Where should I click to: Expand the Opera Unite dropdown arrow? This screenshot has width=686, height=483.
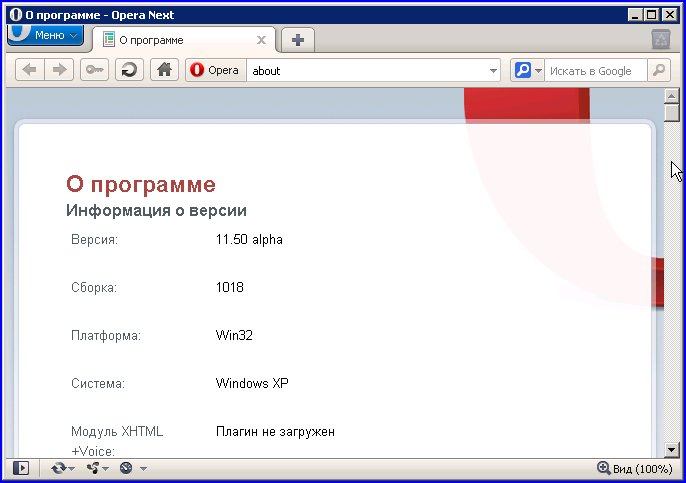(105, 469)
